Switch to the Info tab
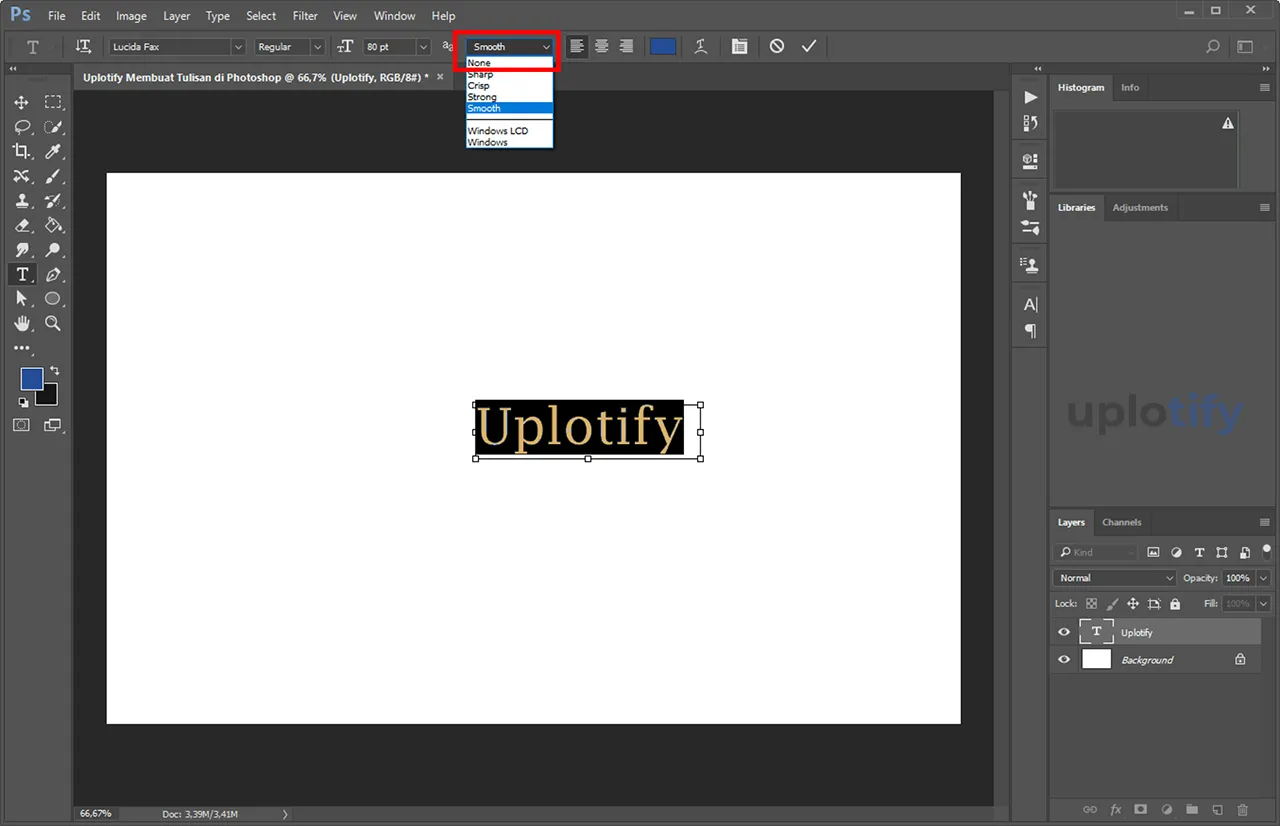The image size is (1280, 826). 1130,88
